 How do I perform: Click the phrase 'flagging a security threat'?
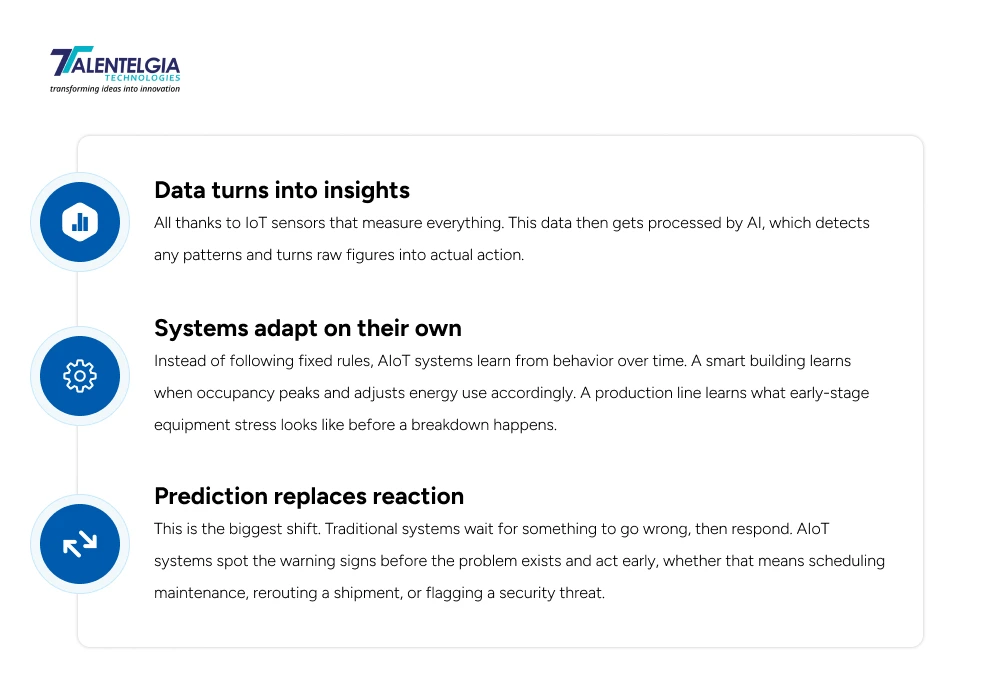(x=515, y=593)
